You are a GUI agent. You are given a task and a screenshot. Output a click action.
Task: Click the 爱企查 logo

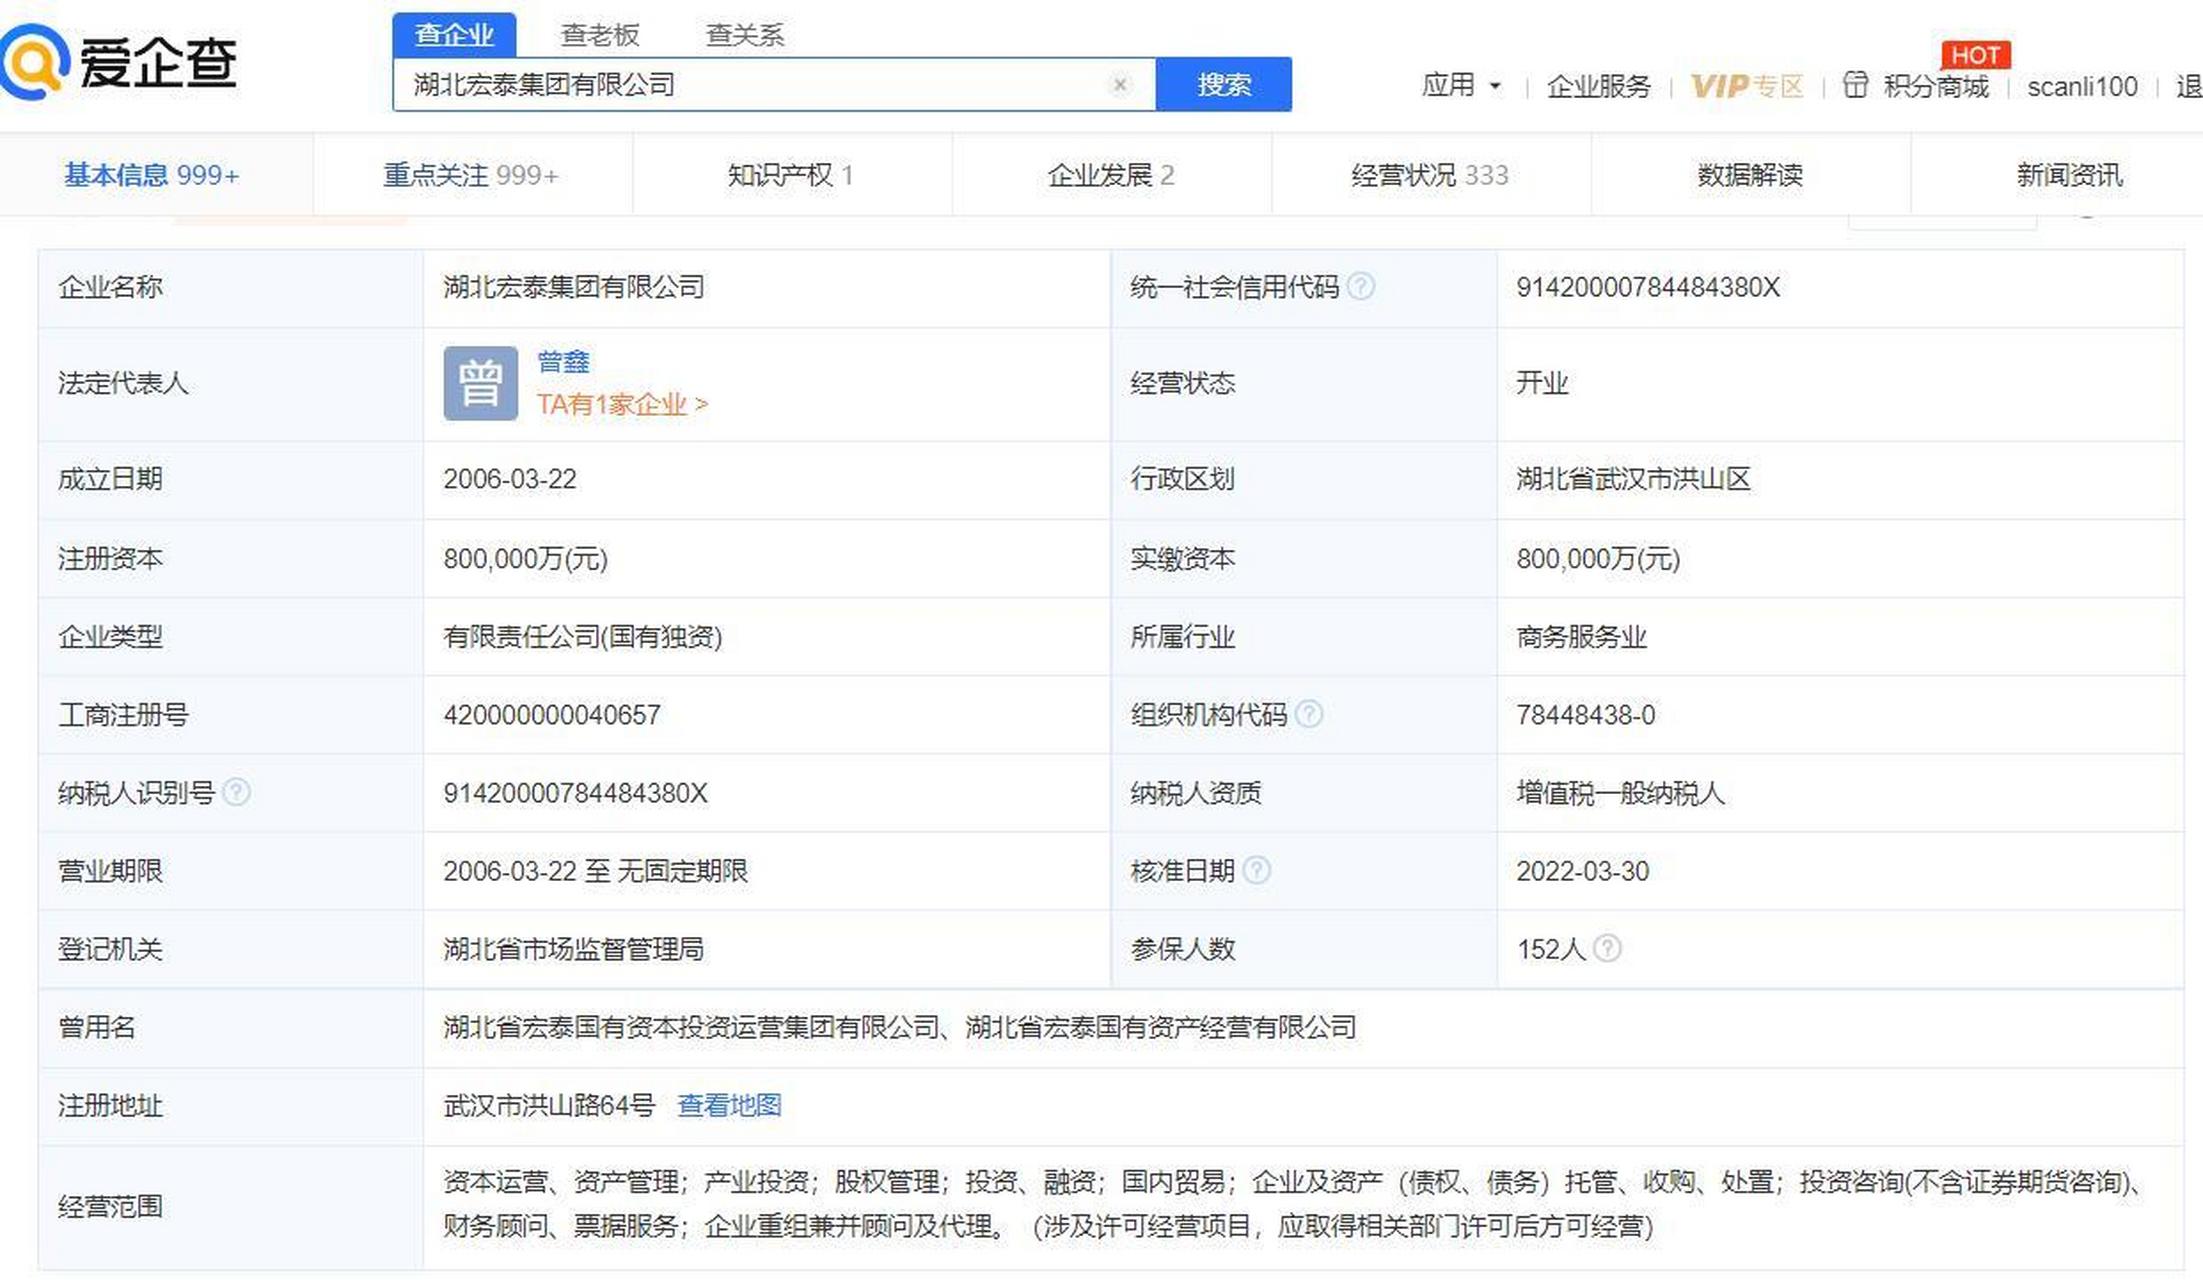120,65
